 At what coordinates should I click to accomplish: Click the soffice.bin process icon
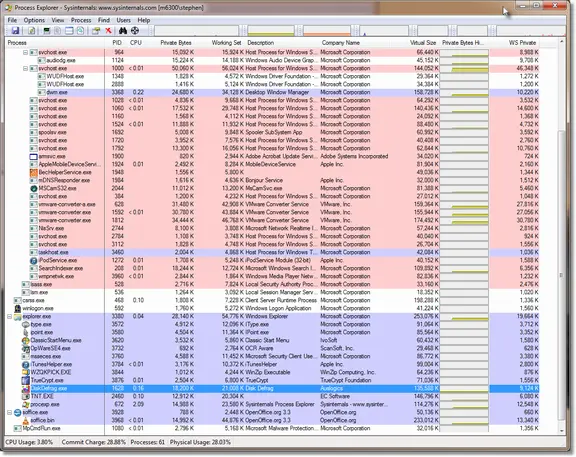coord(26,421)
